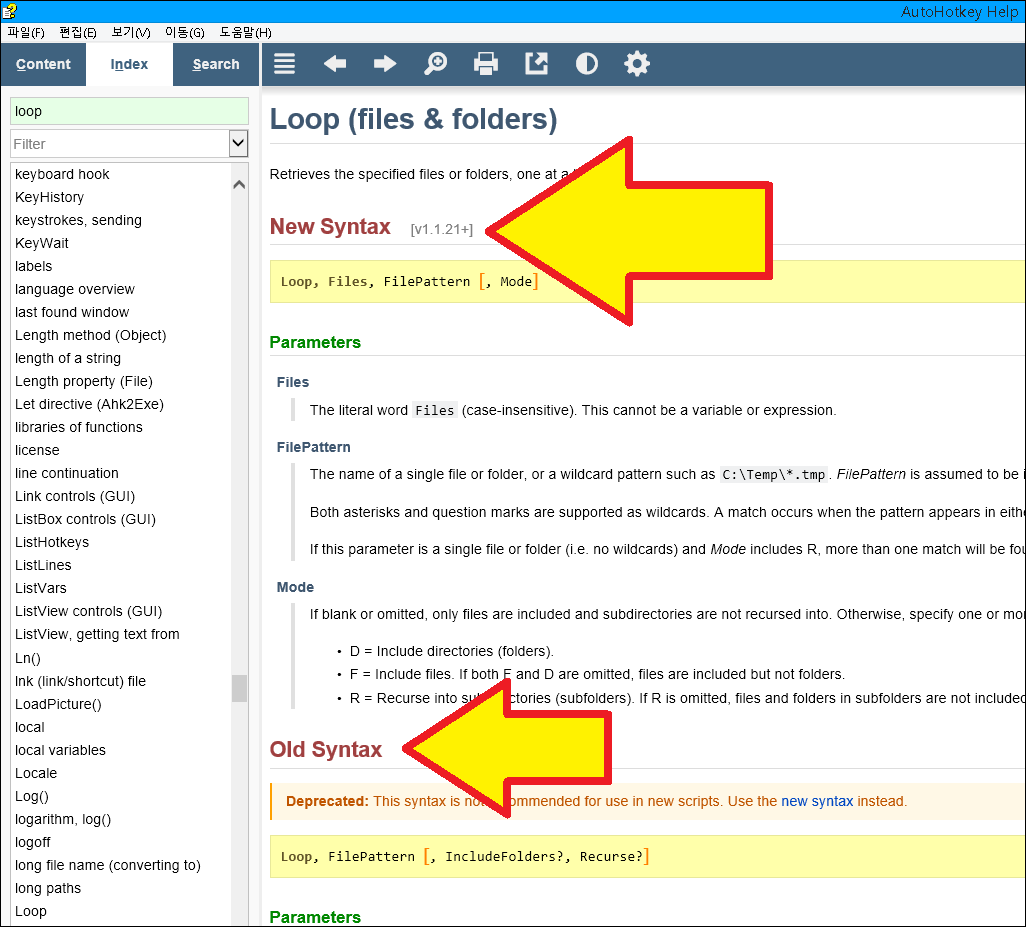Select 'KeyWait' index entry

pyautogui.click(x=41, y=243)
